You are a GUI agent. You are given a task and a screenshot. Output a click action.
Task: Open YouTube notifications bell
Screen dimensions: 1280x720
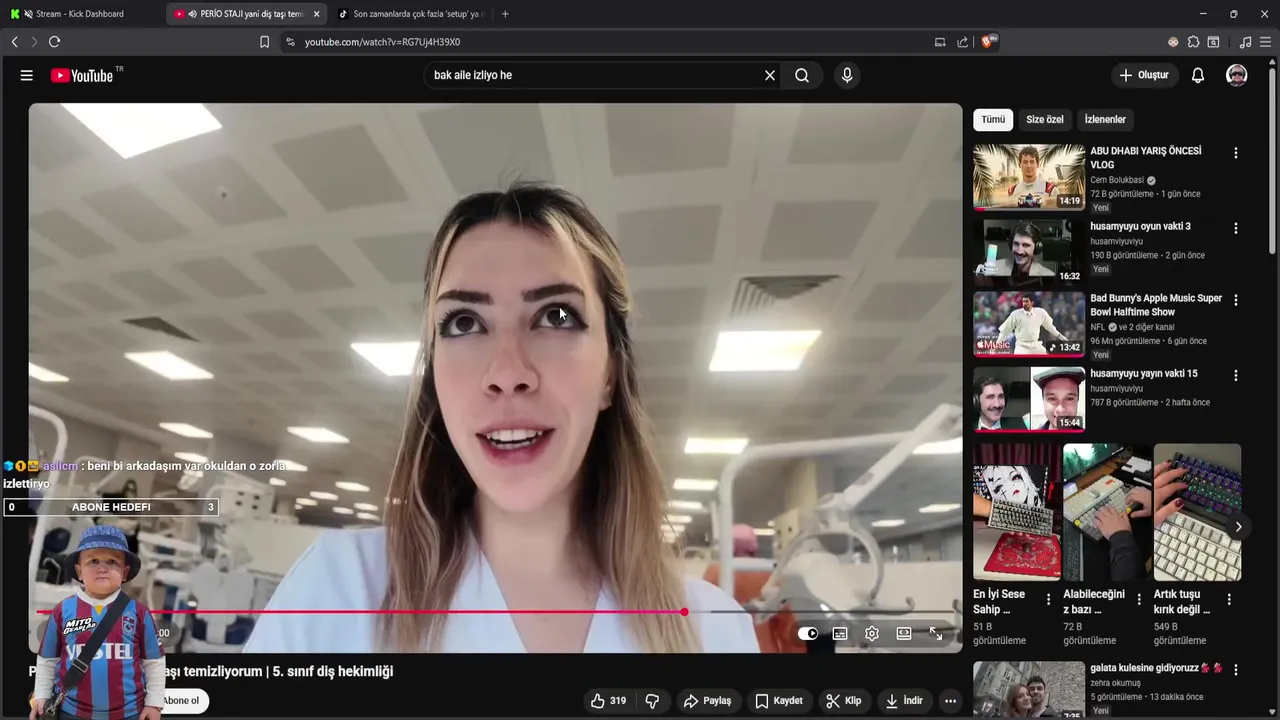coord(1198,75)
